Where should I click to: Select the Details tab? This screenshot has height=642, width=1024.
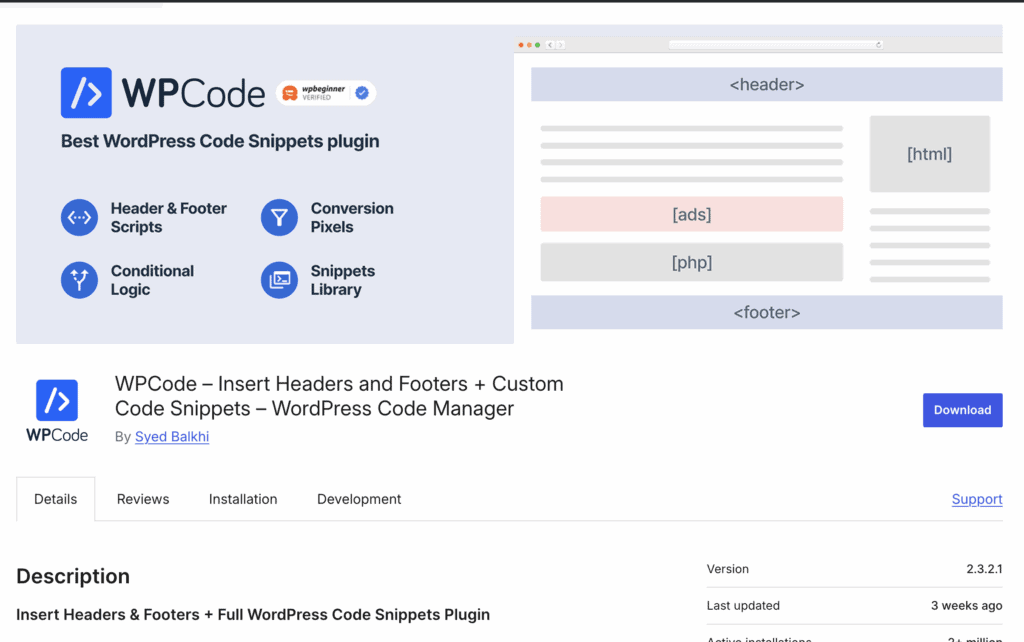56,499
